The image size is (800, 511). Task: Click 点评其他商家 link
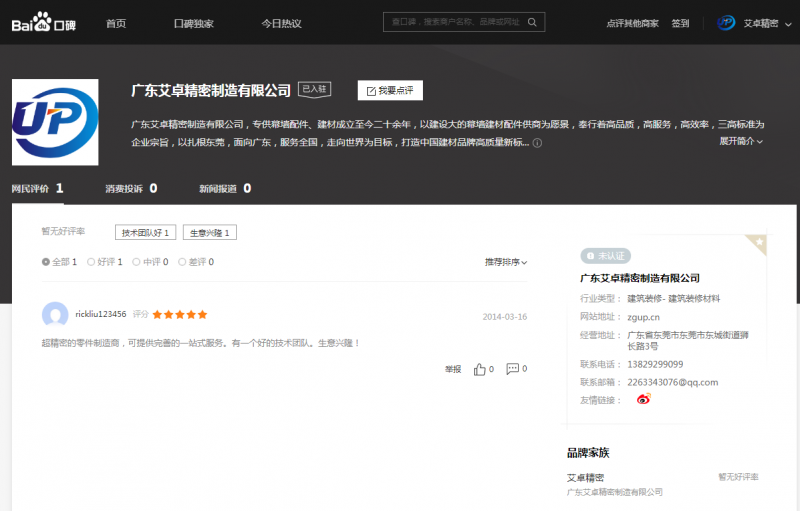click(x=632, y=23)
